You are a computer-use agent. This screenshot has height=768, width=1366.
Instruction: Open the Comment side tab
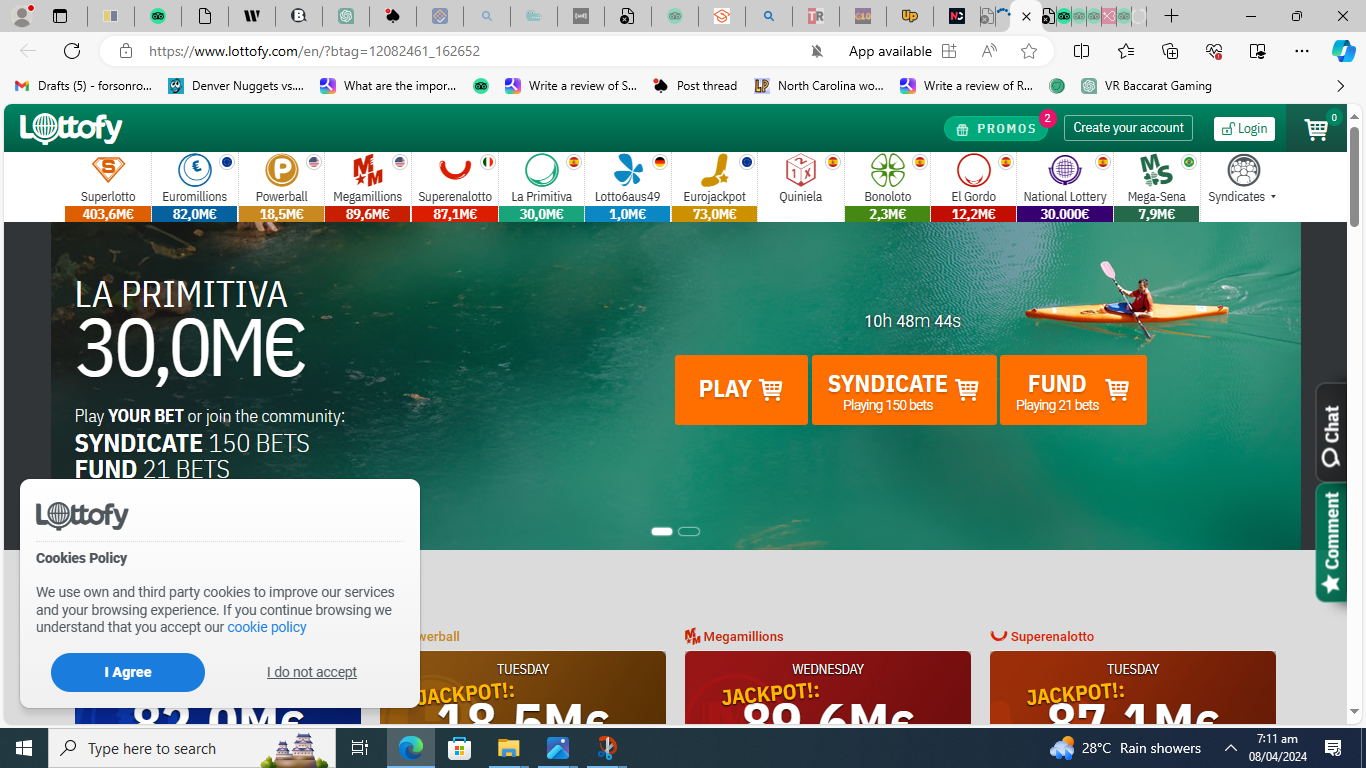[x=1331, y=542]
